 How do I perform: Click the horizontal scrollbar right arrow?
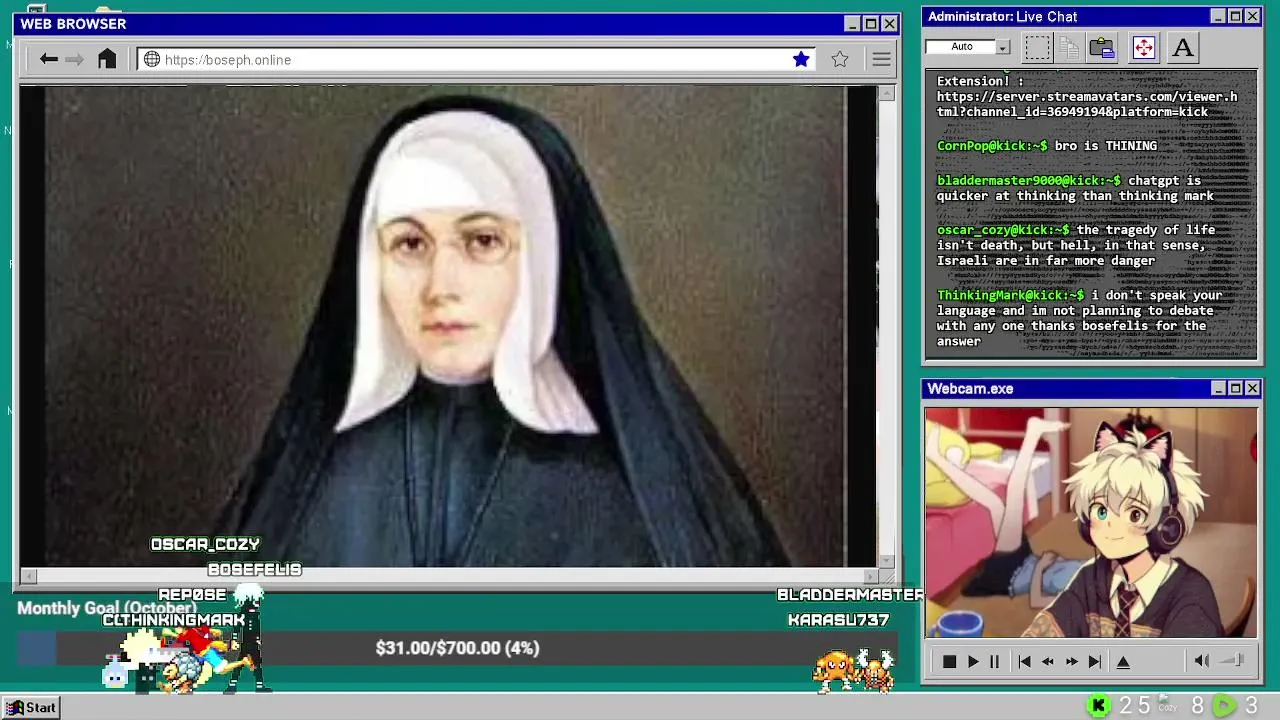pos(869,575)
